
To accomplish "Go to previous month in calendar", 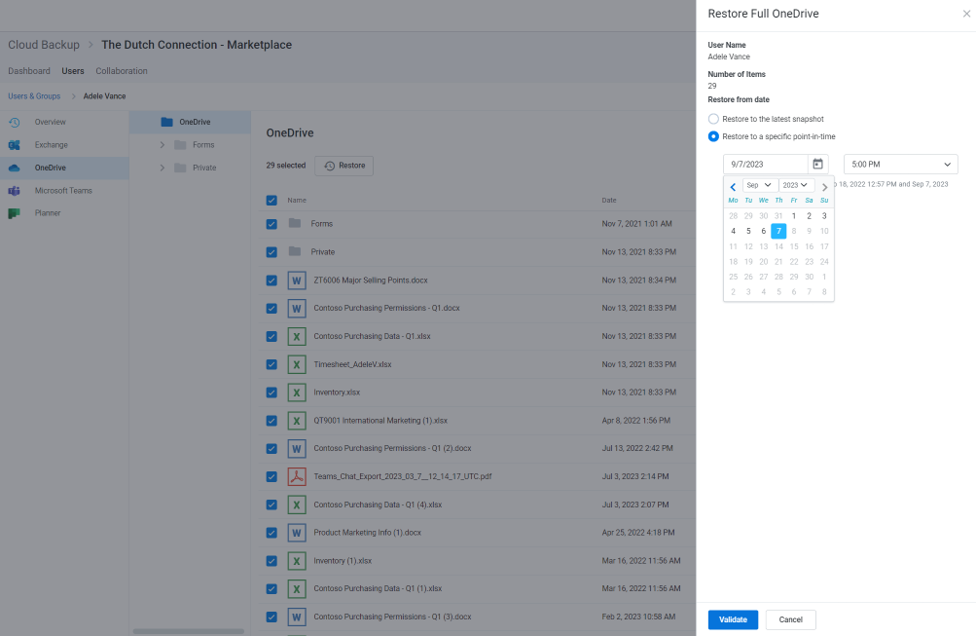I will pos(733,186).
